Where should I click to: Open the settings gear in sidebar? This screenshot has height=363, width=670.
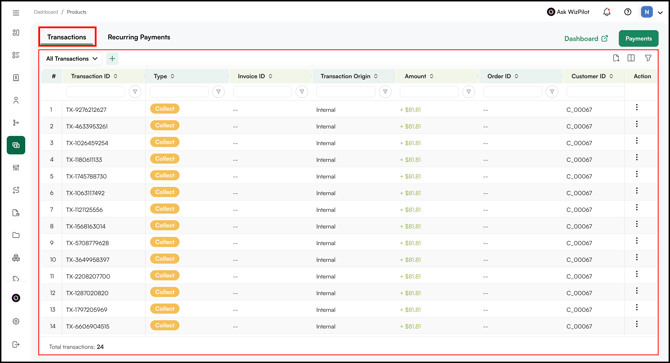tap(16, 321)
